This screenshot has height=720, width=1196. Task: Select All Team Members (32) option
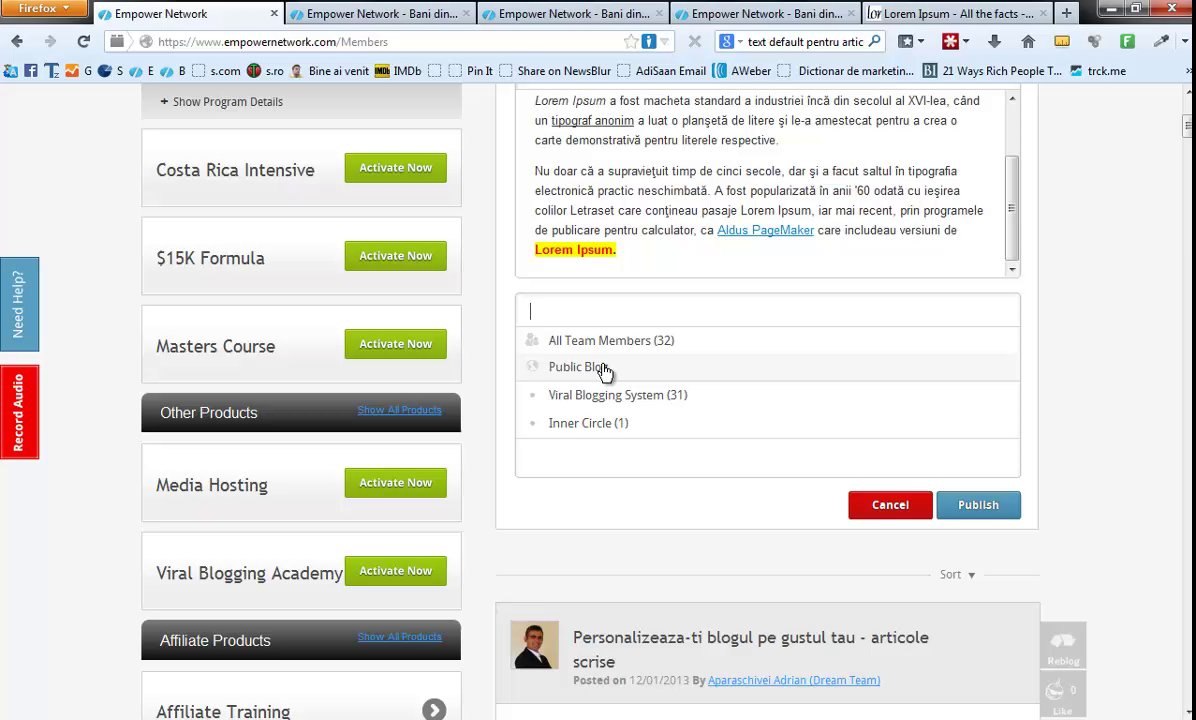point(767,340)
